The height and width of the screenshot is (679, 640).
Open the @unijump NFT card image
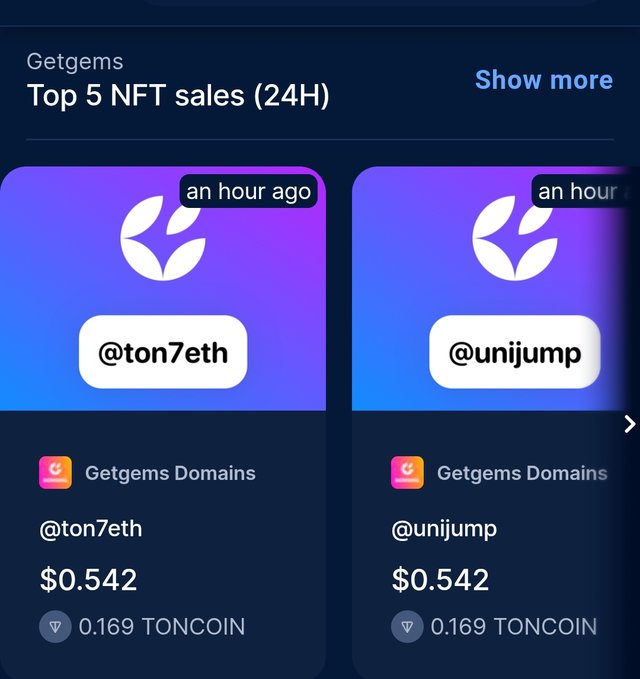[x=496, y=288]
